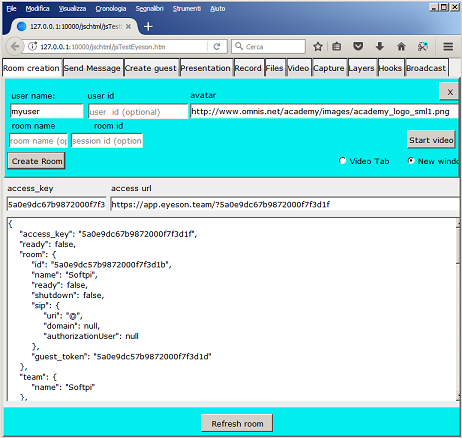Screen dimensions: 462x438
Task: Click the room "id" line in JSON
Action: click(x=101, y=265)
